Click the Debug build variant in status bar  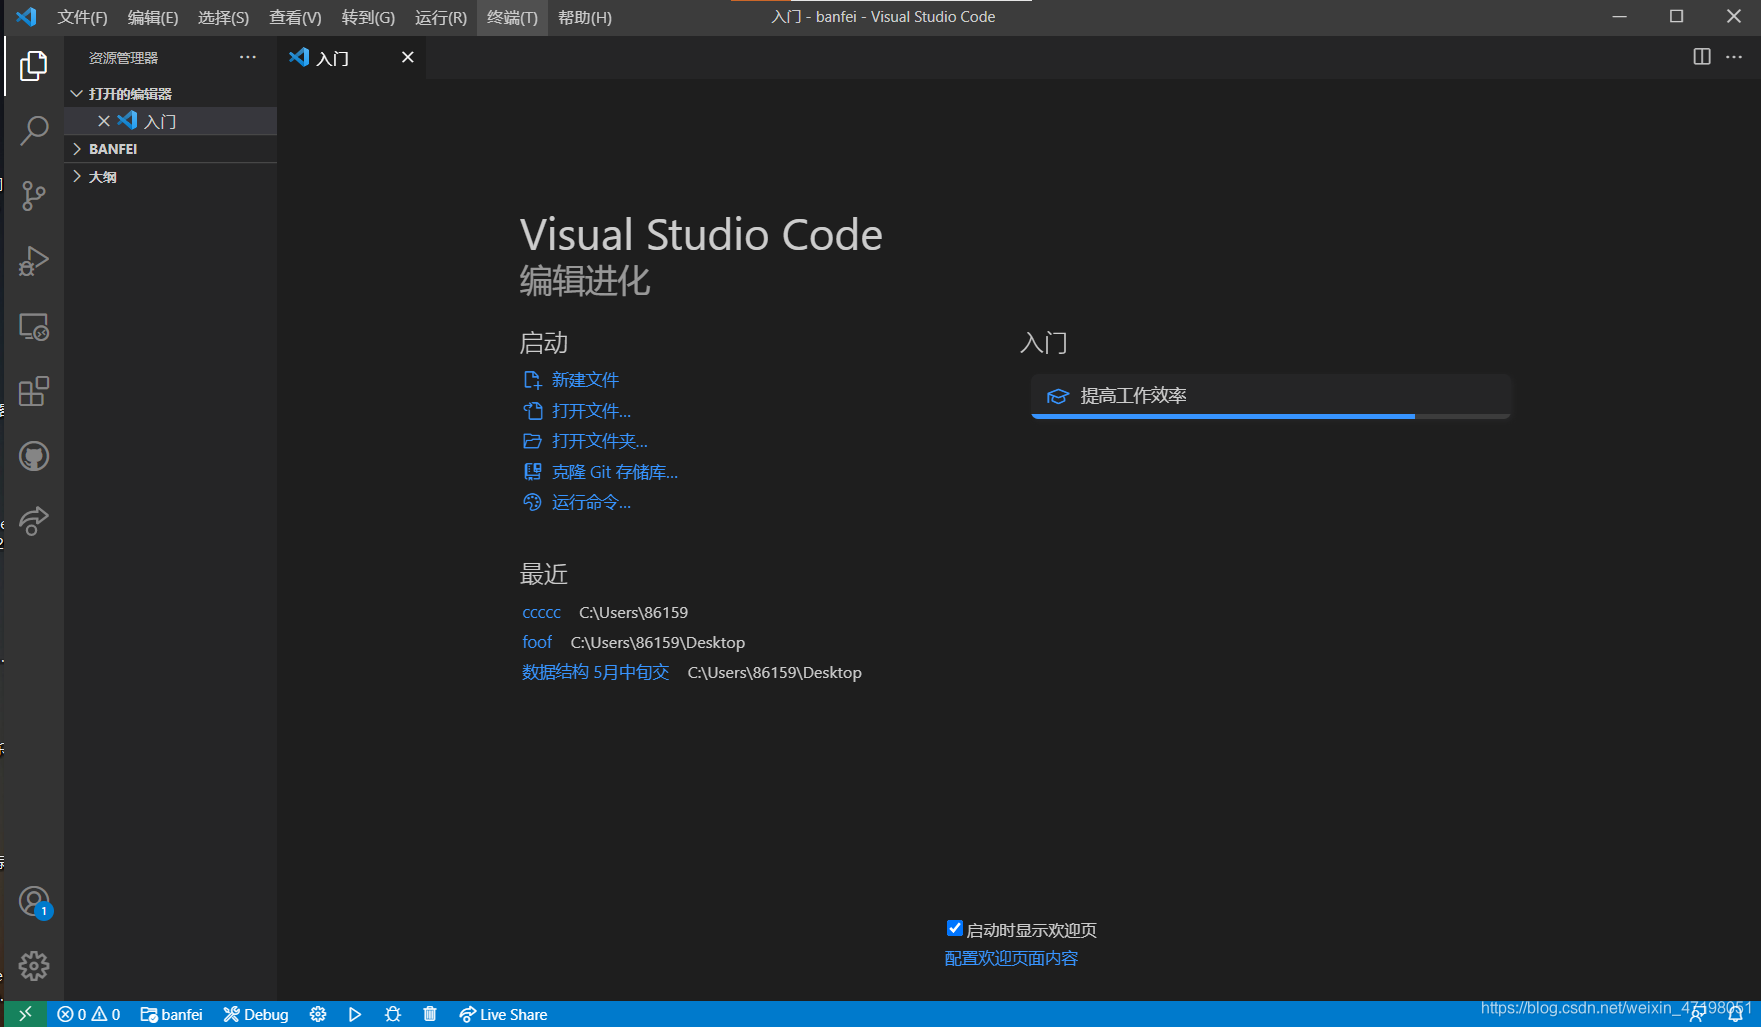256,1014
